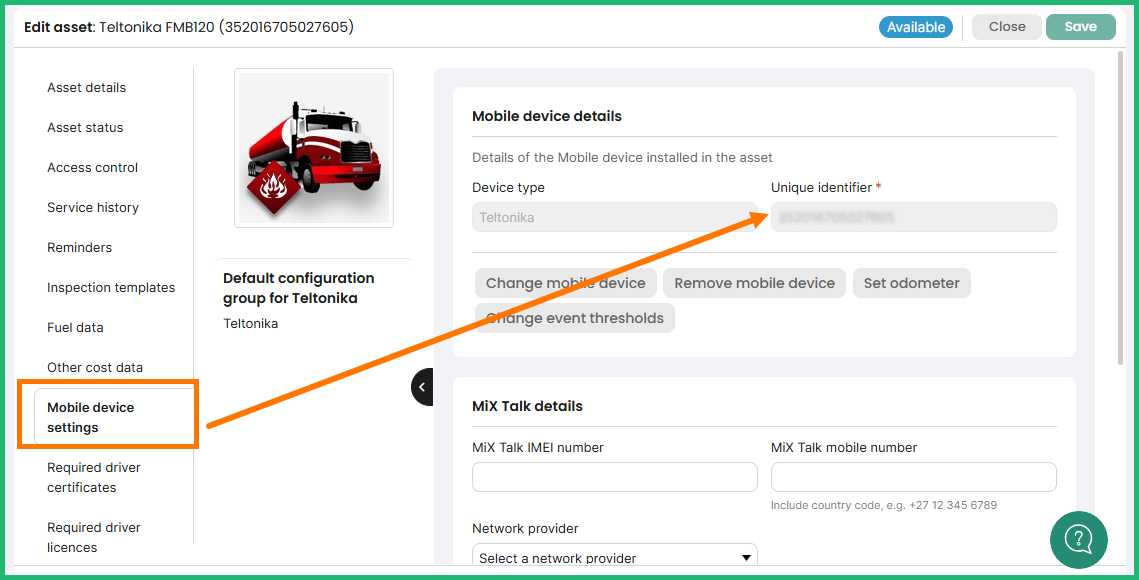Click the MiX Talk IMEI number field
This screenshot has height=580, width=1139.
(x=614, y=477)
